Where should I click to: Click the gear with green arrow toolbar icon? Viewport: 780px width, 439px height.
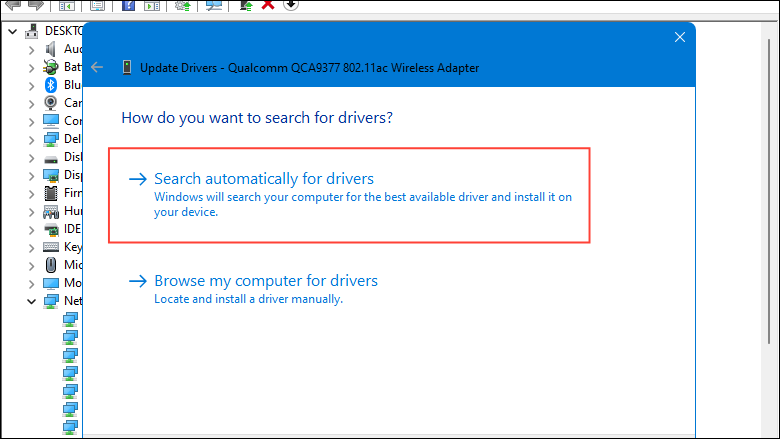point(183,6)
